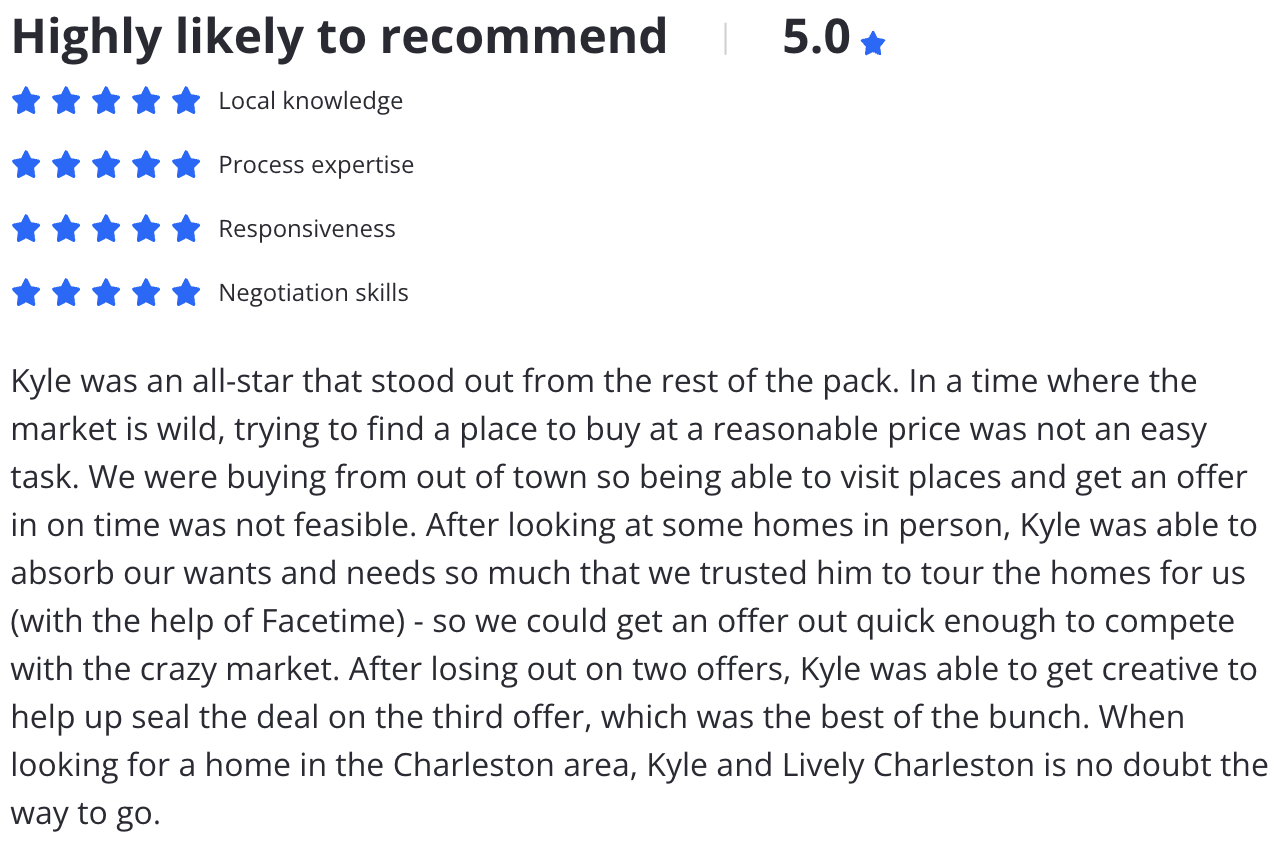Screen dimensions: 1283x842
Task: Click the blue star beside the 5.0 rating
Action: pyautogui.click(x=873, y=43)
